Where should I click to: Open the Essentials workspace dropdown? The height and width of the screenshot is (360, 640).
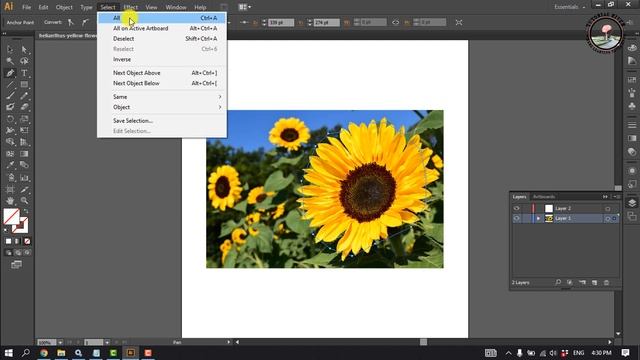570,7
